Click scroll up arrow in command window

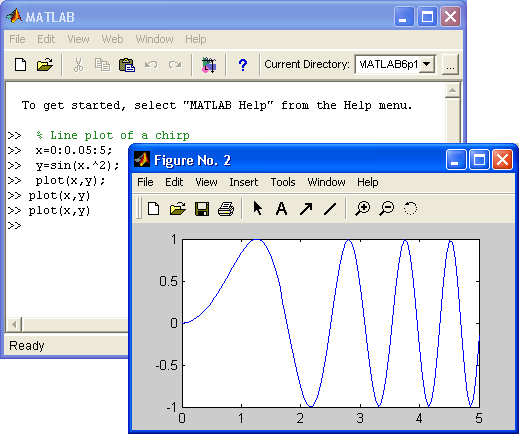click(x=453, y=90)
